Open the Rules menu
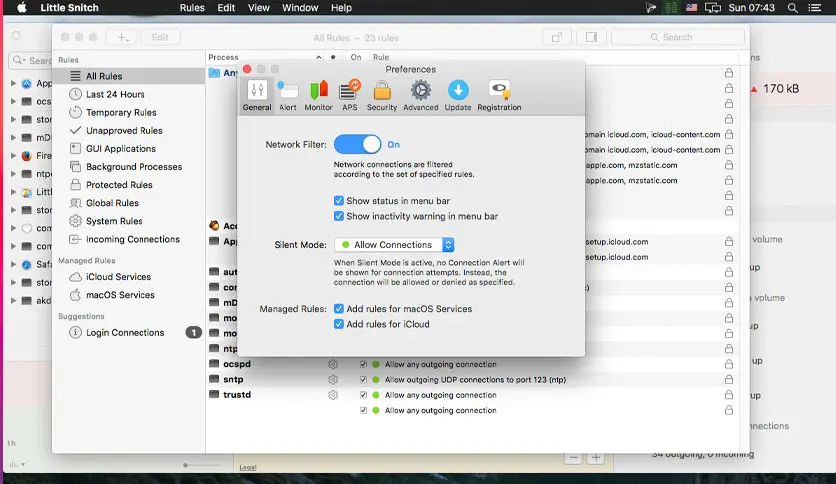The height and width of the screenshot is (484, 836). click(192, 8)
